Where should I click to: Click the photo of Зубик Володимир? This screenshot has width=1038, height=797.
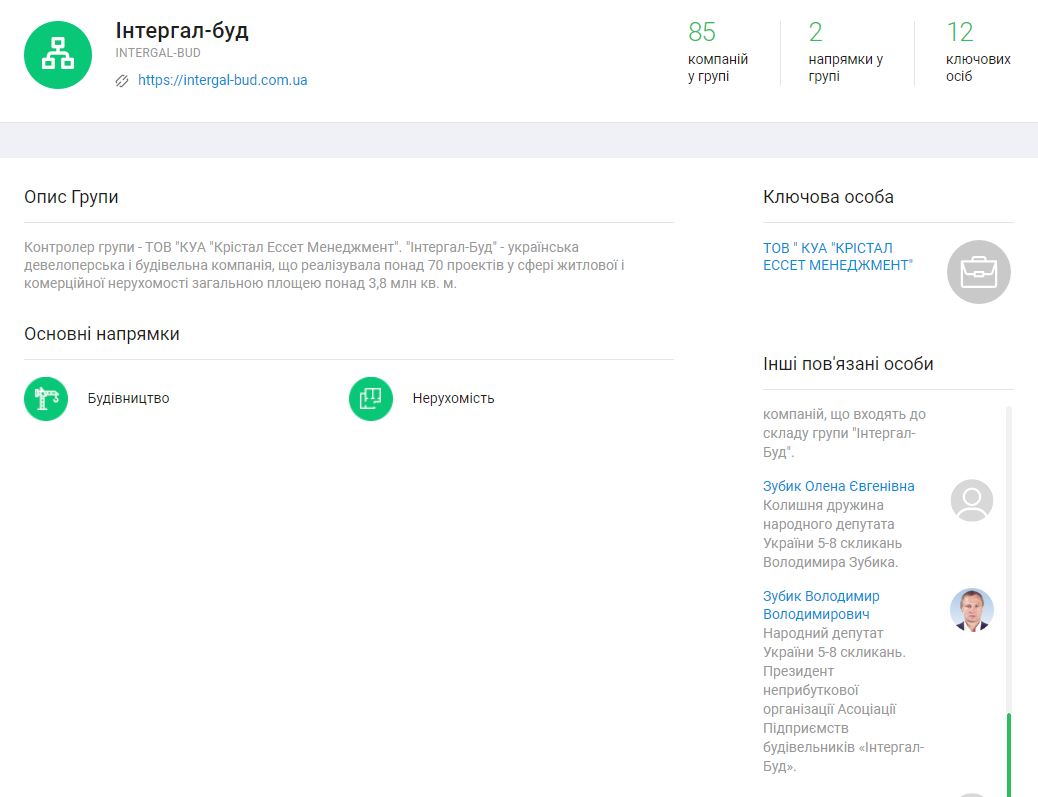(x=971, y=609)
